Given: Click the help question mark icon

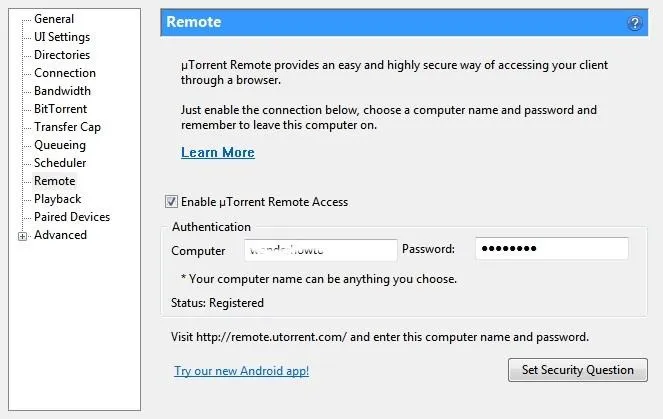Looking at the screenshot, I should point(634,23).
